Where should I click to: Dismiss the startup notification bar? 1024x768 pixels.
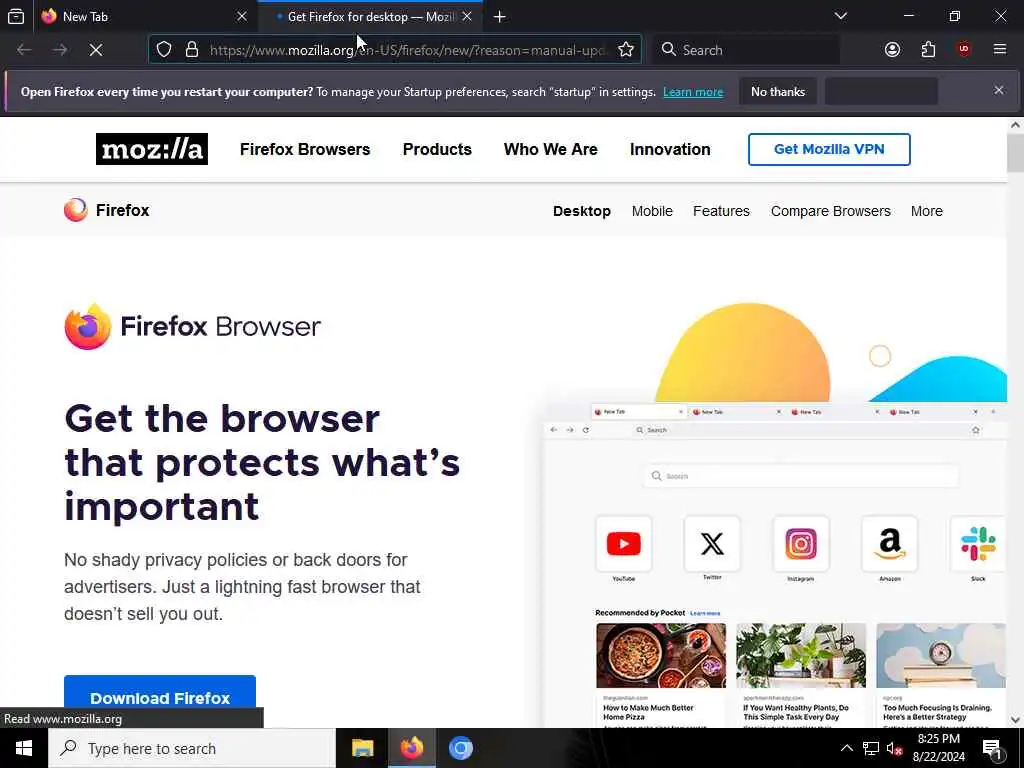pos(999,90)
